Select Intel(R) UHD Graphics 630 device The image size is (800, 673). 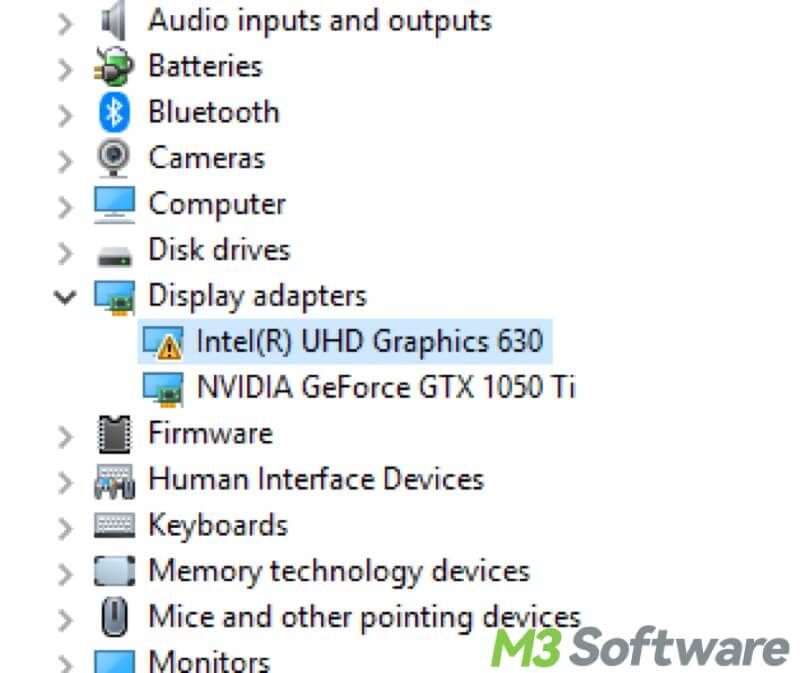(345, 341)
